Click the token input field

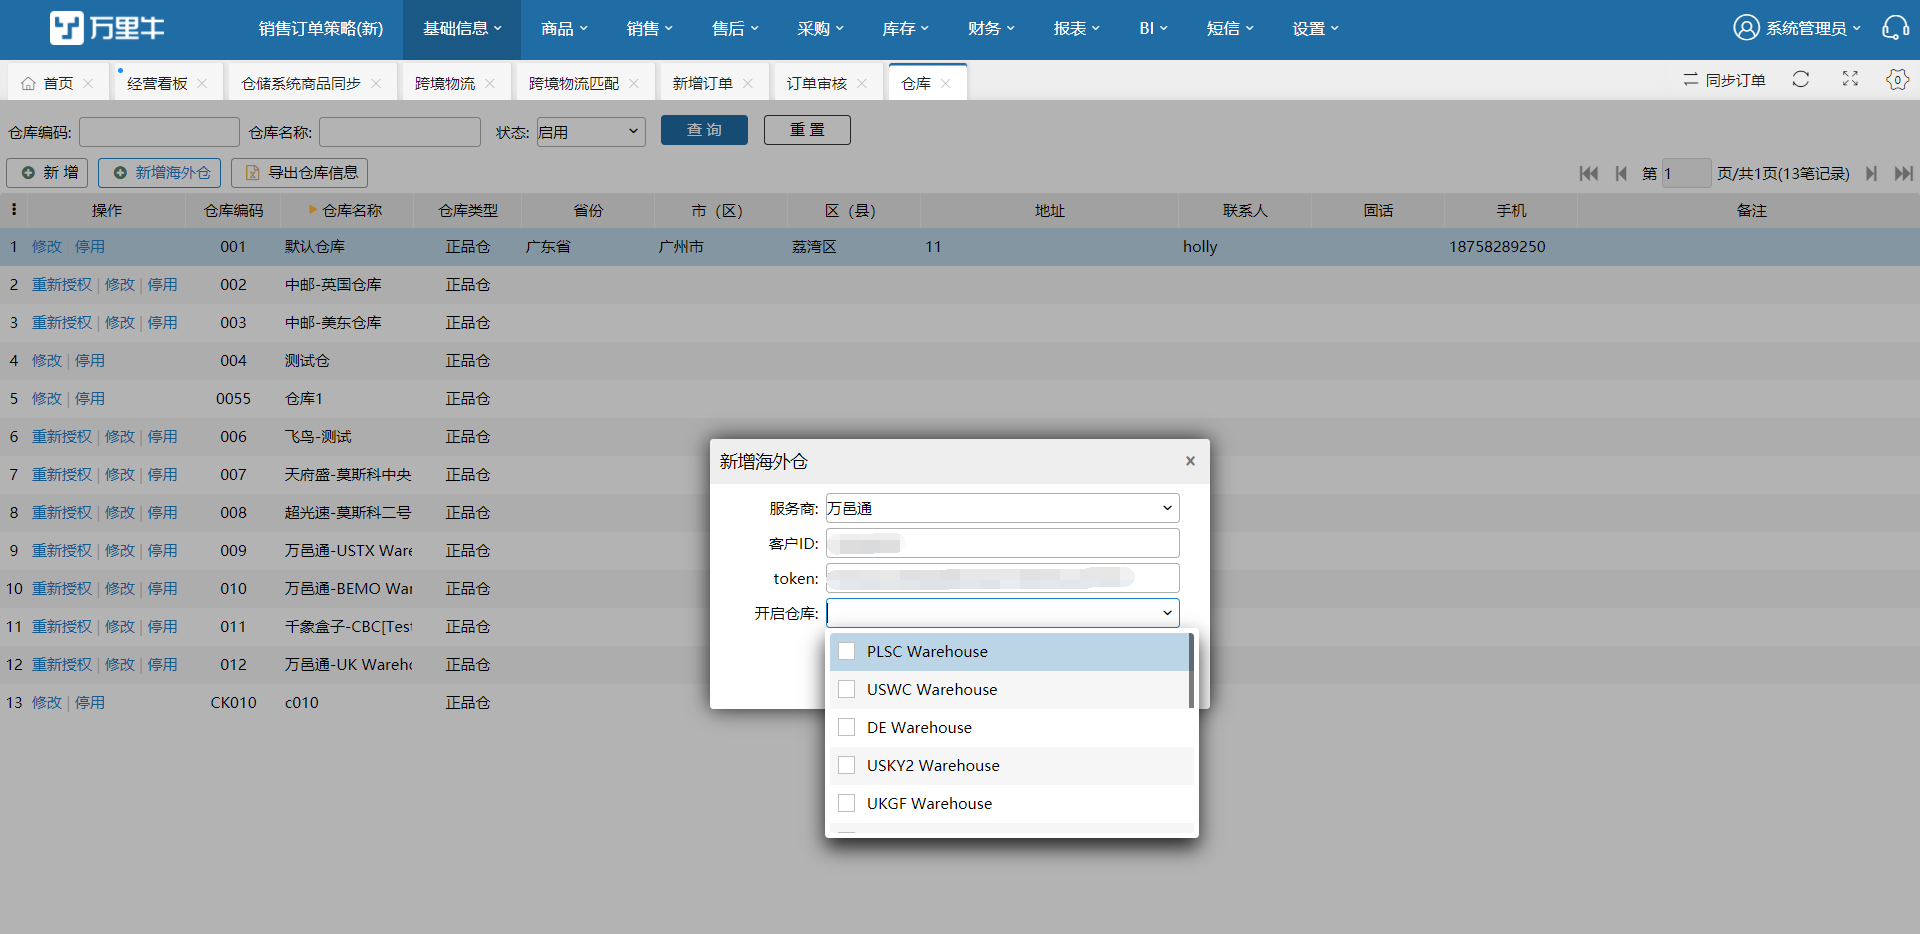tap(1002, 578)
